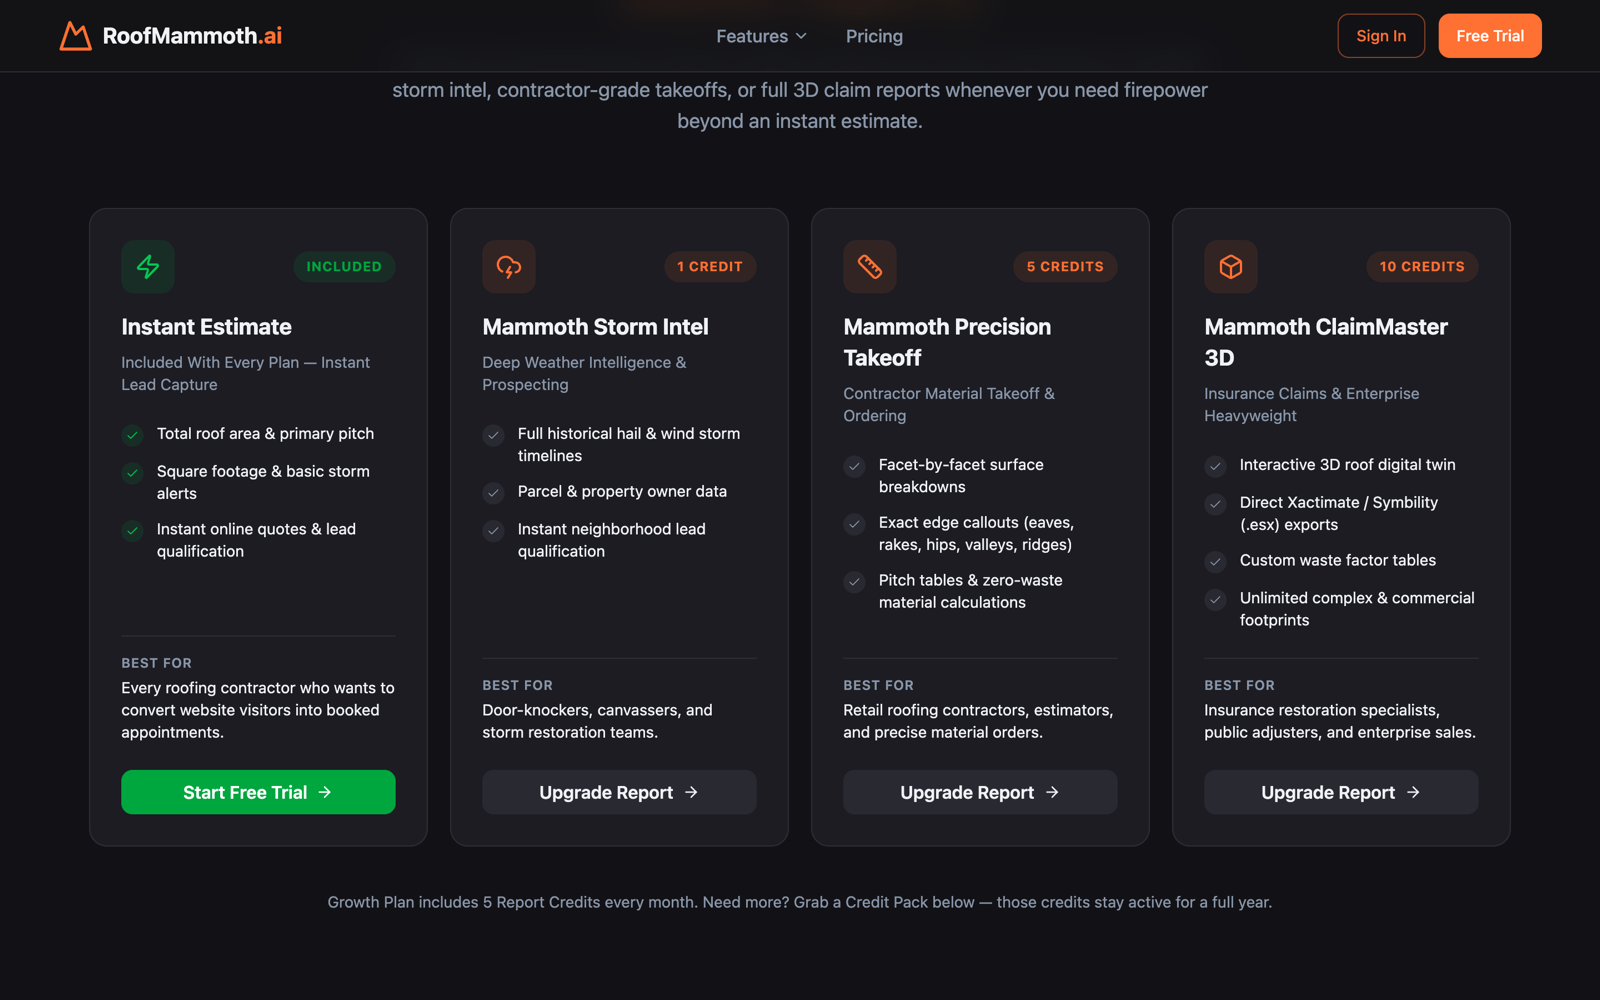Click Upgrade Report for Mammoth Precision Takeoff

point(980,792)
